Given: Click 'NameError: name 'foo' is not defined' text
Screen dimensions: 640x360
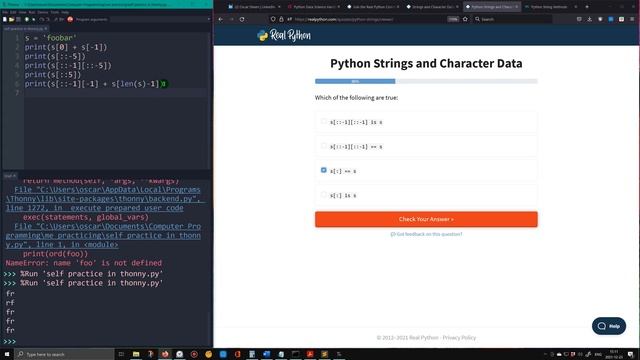Looking at the screenshot, I should [84, 263].
